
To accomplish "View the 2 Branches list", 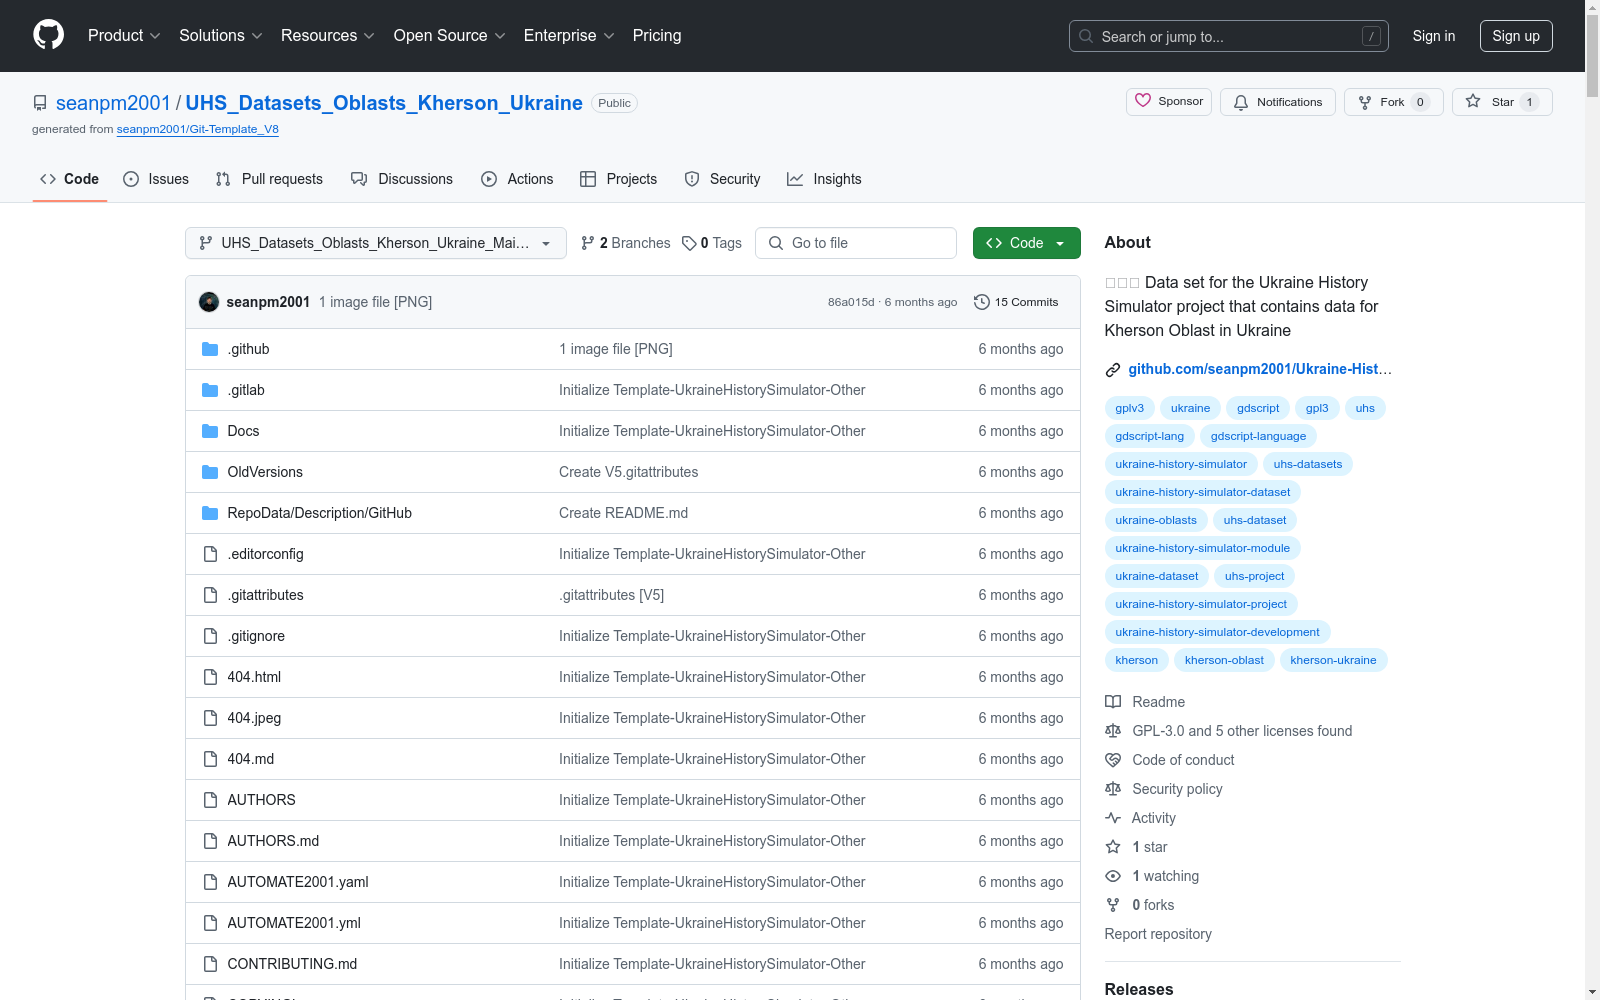I will (626, 243).
